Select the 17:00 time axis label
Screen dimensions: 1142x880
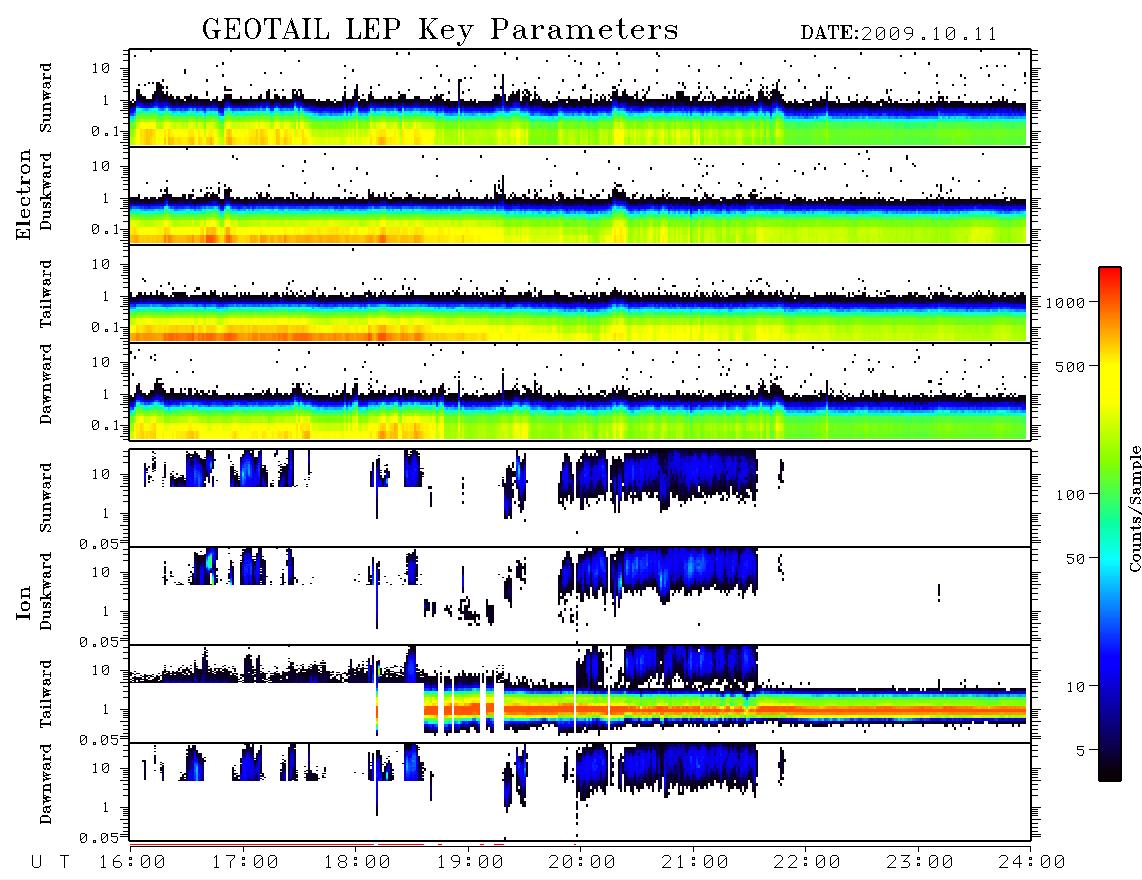click(x=245, y=863)
